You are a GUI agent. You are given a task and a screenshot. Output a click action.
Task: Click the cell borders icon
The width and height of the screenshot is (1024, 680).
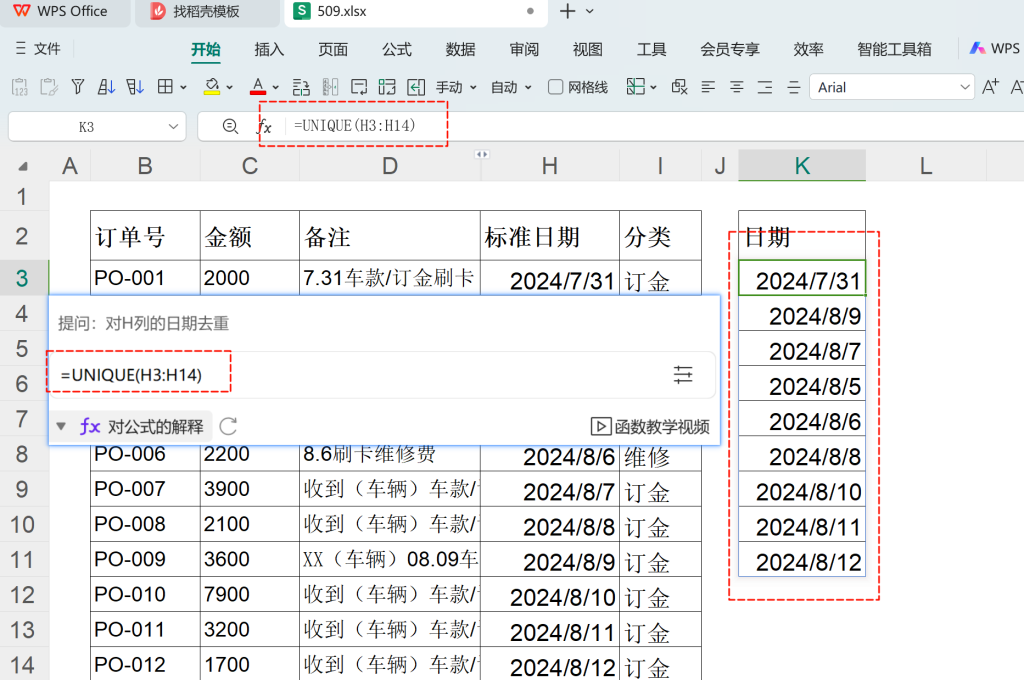coord(165,87)
